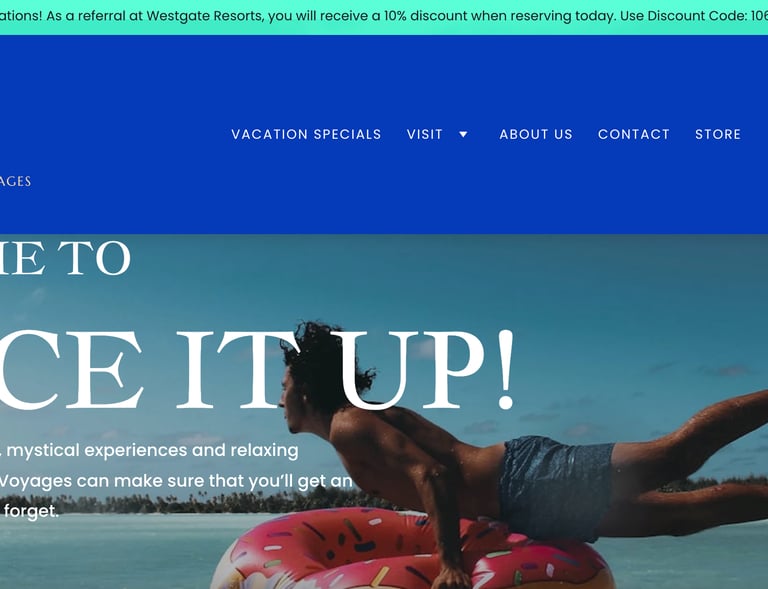Click the large 'IT UP!' headline
The width and height of the screenshot is (768, 589).
tap(345, 371)
